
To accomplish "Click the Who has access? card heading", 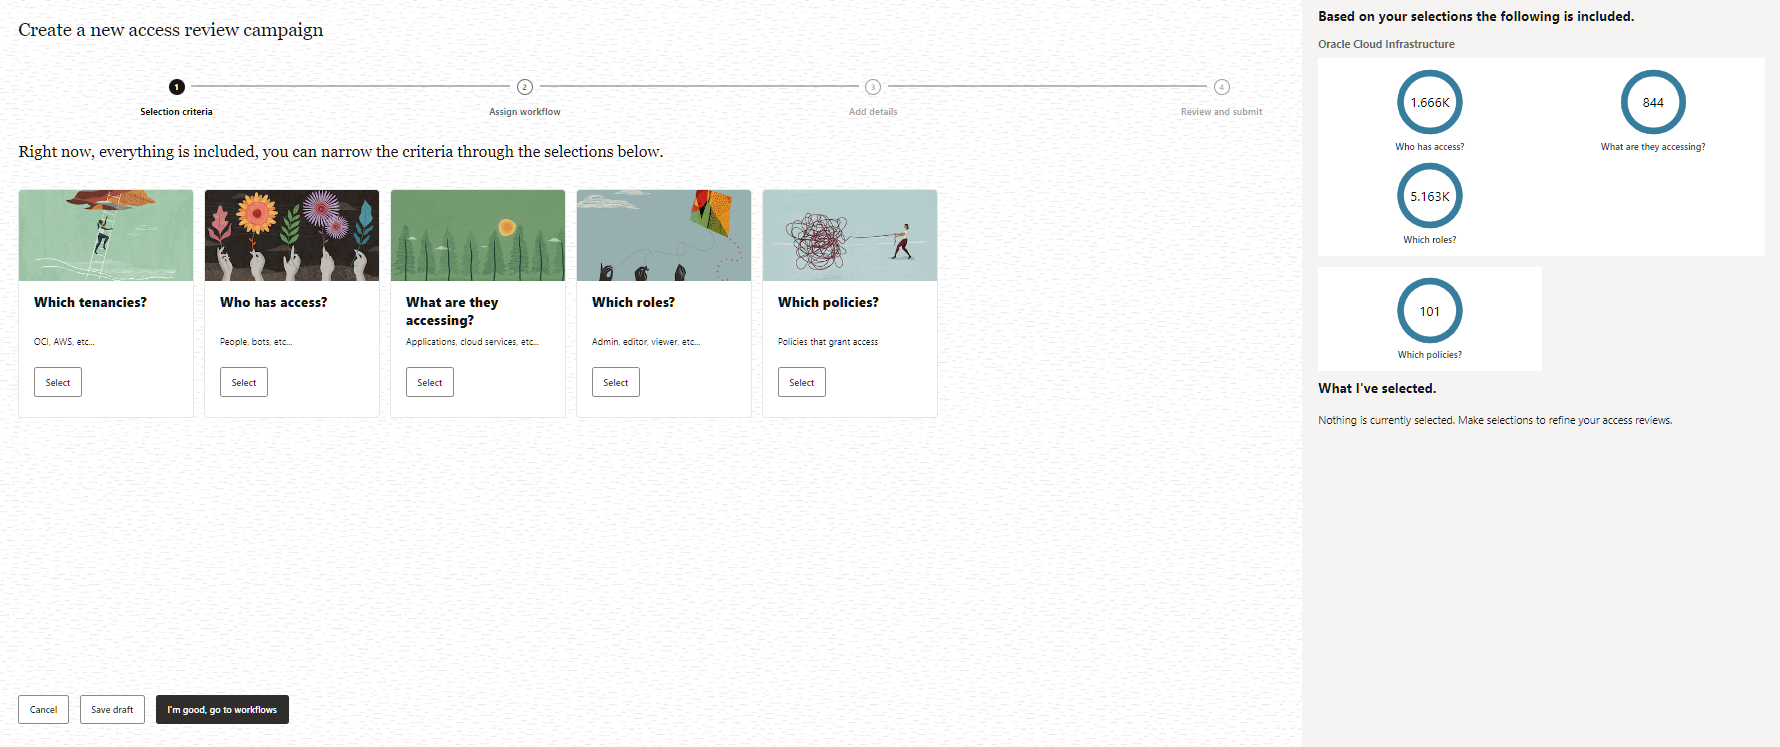I will click(x=273, y=302).
